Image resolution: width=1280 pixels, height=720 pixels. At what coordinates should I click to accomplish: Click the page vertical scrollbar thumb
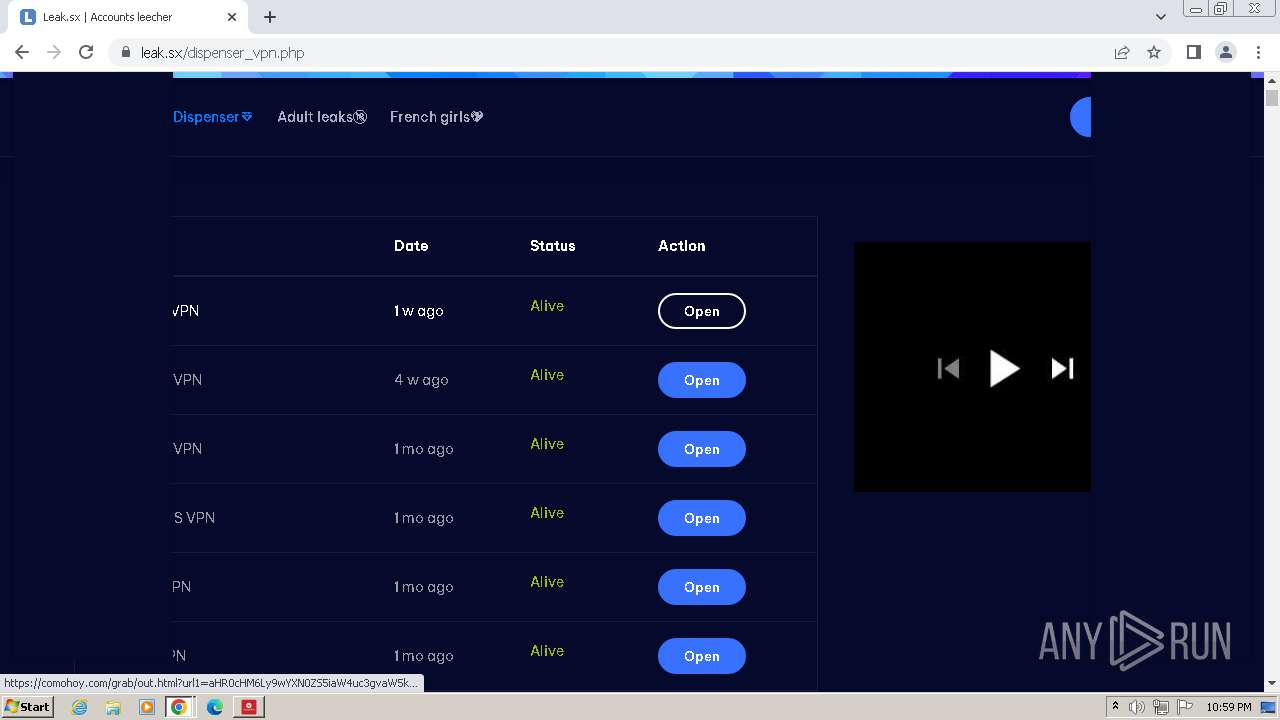pos(1272,97)
